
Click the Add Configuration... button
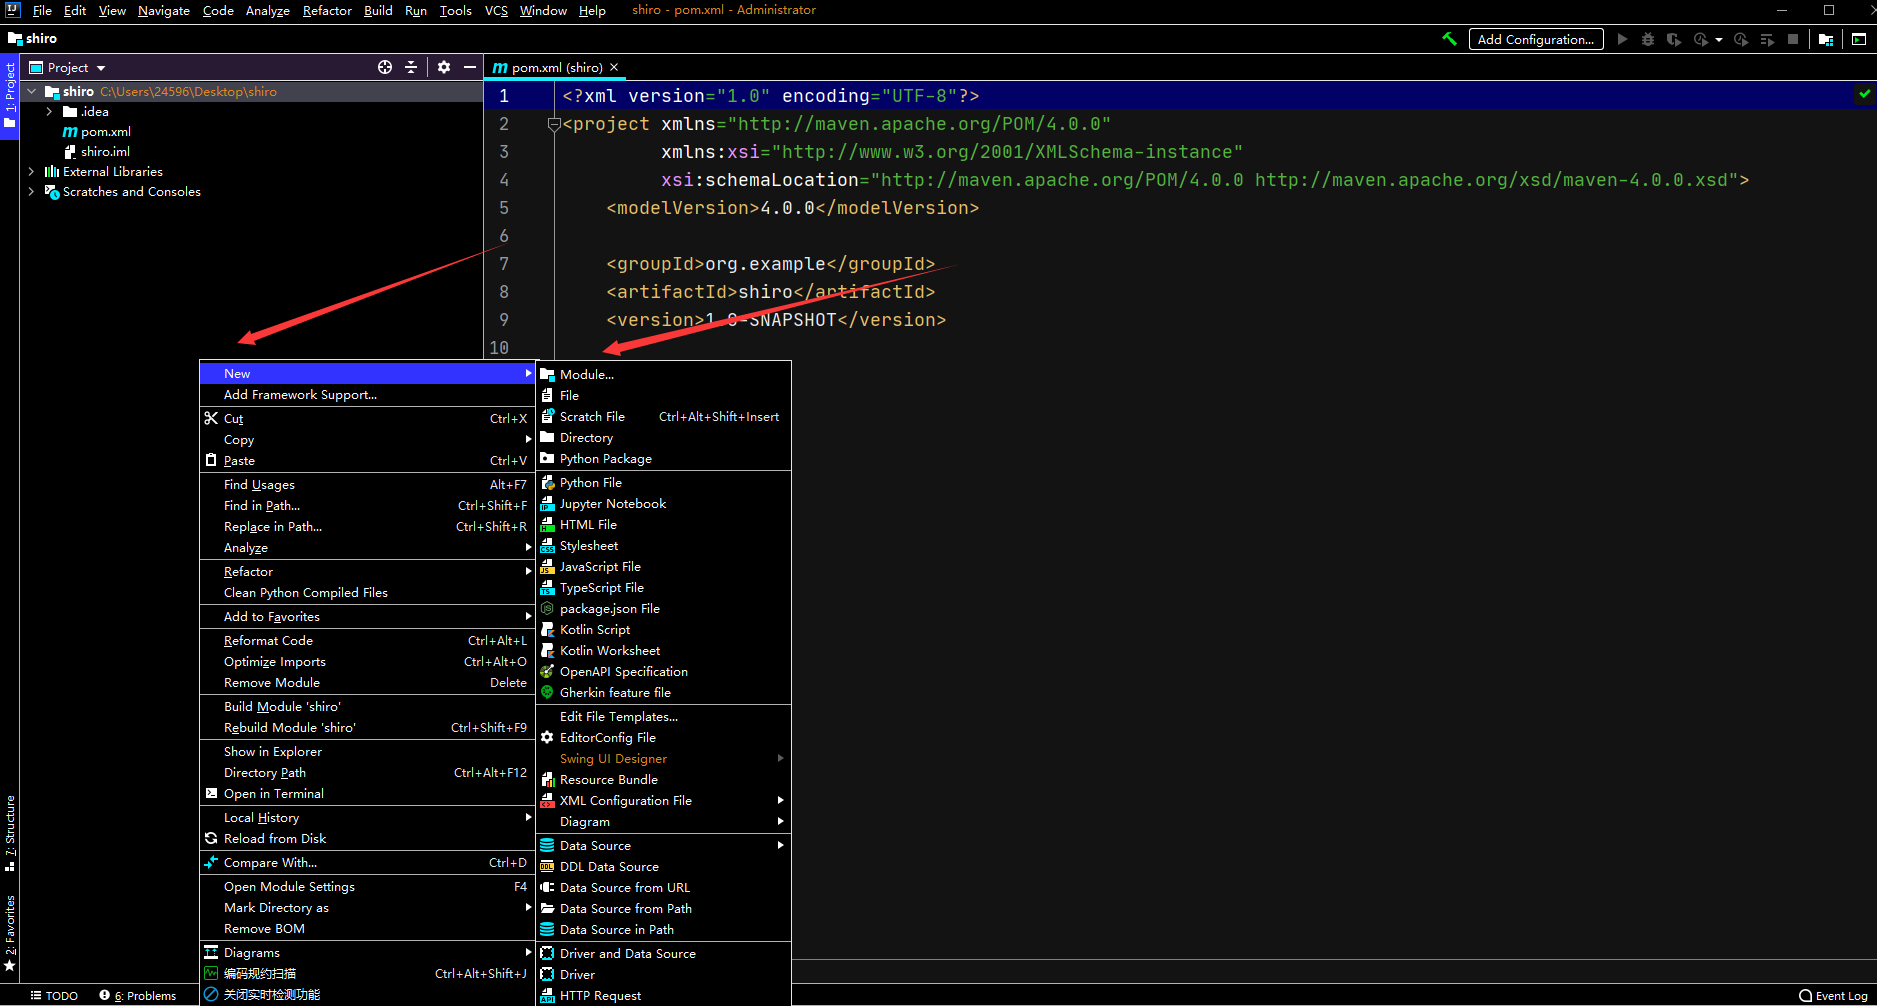[x=1536, y=39]
